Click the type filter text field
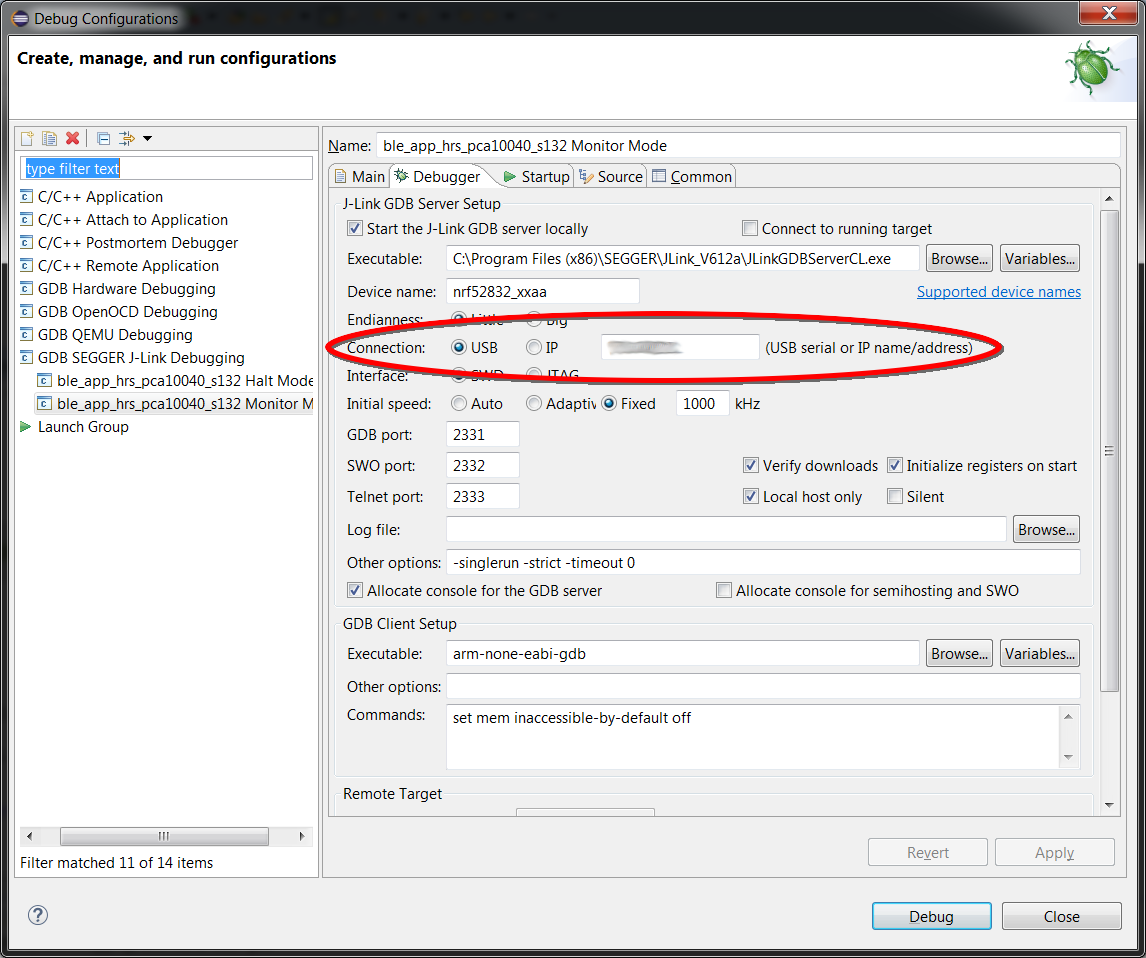 167,168
